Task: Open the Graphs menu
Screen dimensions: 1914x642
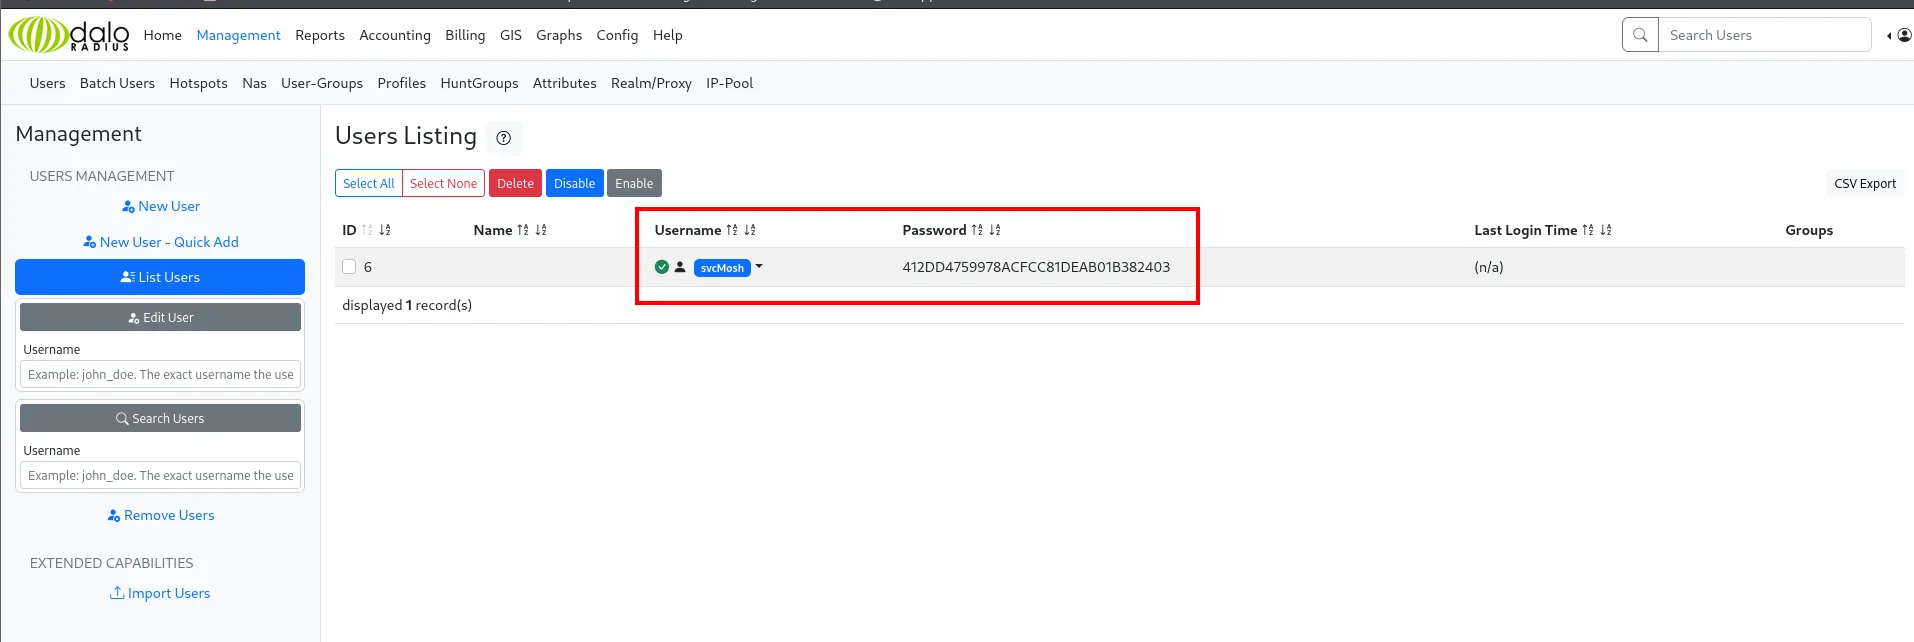Action: pos(559,35)
